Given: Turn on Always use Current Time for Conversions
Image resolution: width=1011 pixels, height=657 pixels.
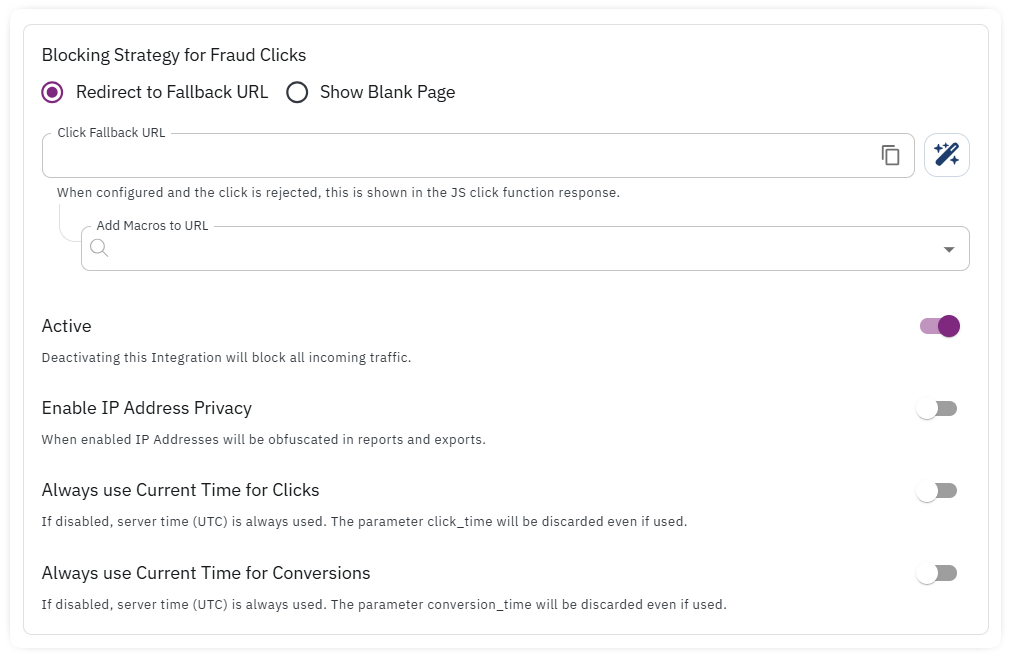Looking at the screenshot, I should 937,573.
